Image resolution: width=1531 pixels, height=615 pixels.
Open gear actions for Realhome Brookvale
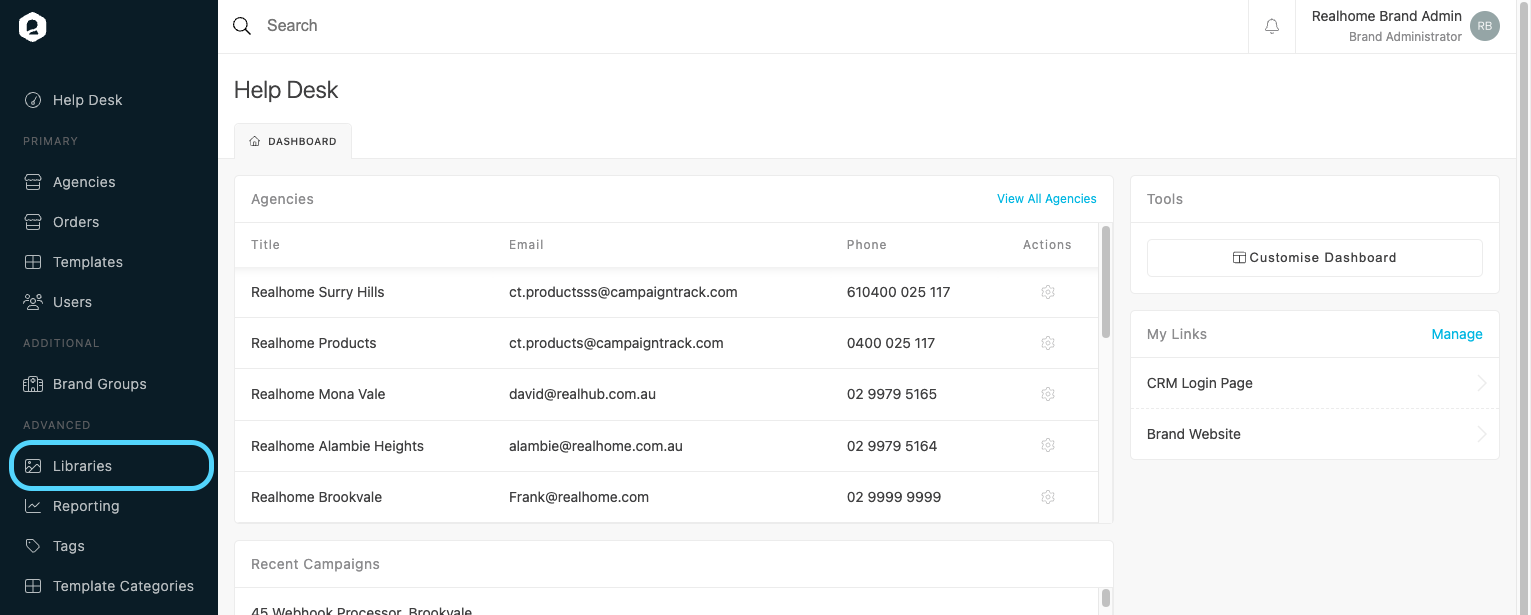[1048, 497]
